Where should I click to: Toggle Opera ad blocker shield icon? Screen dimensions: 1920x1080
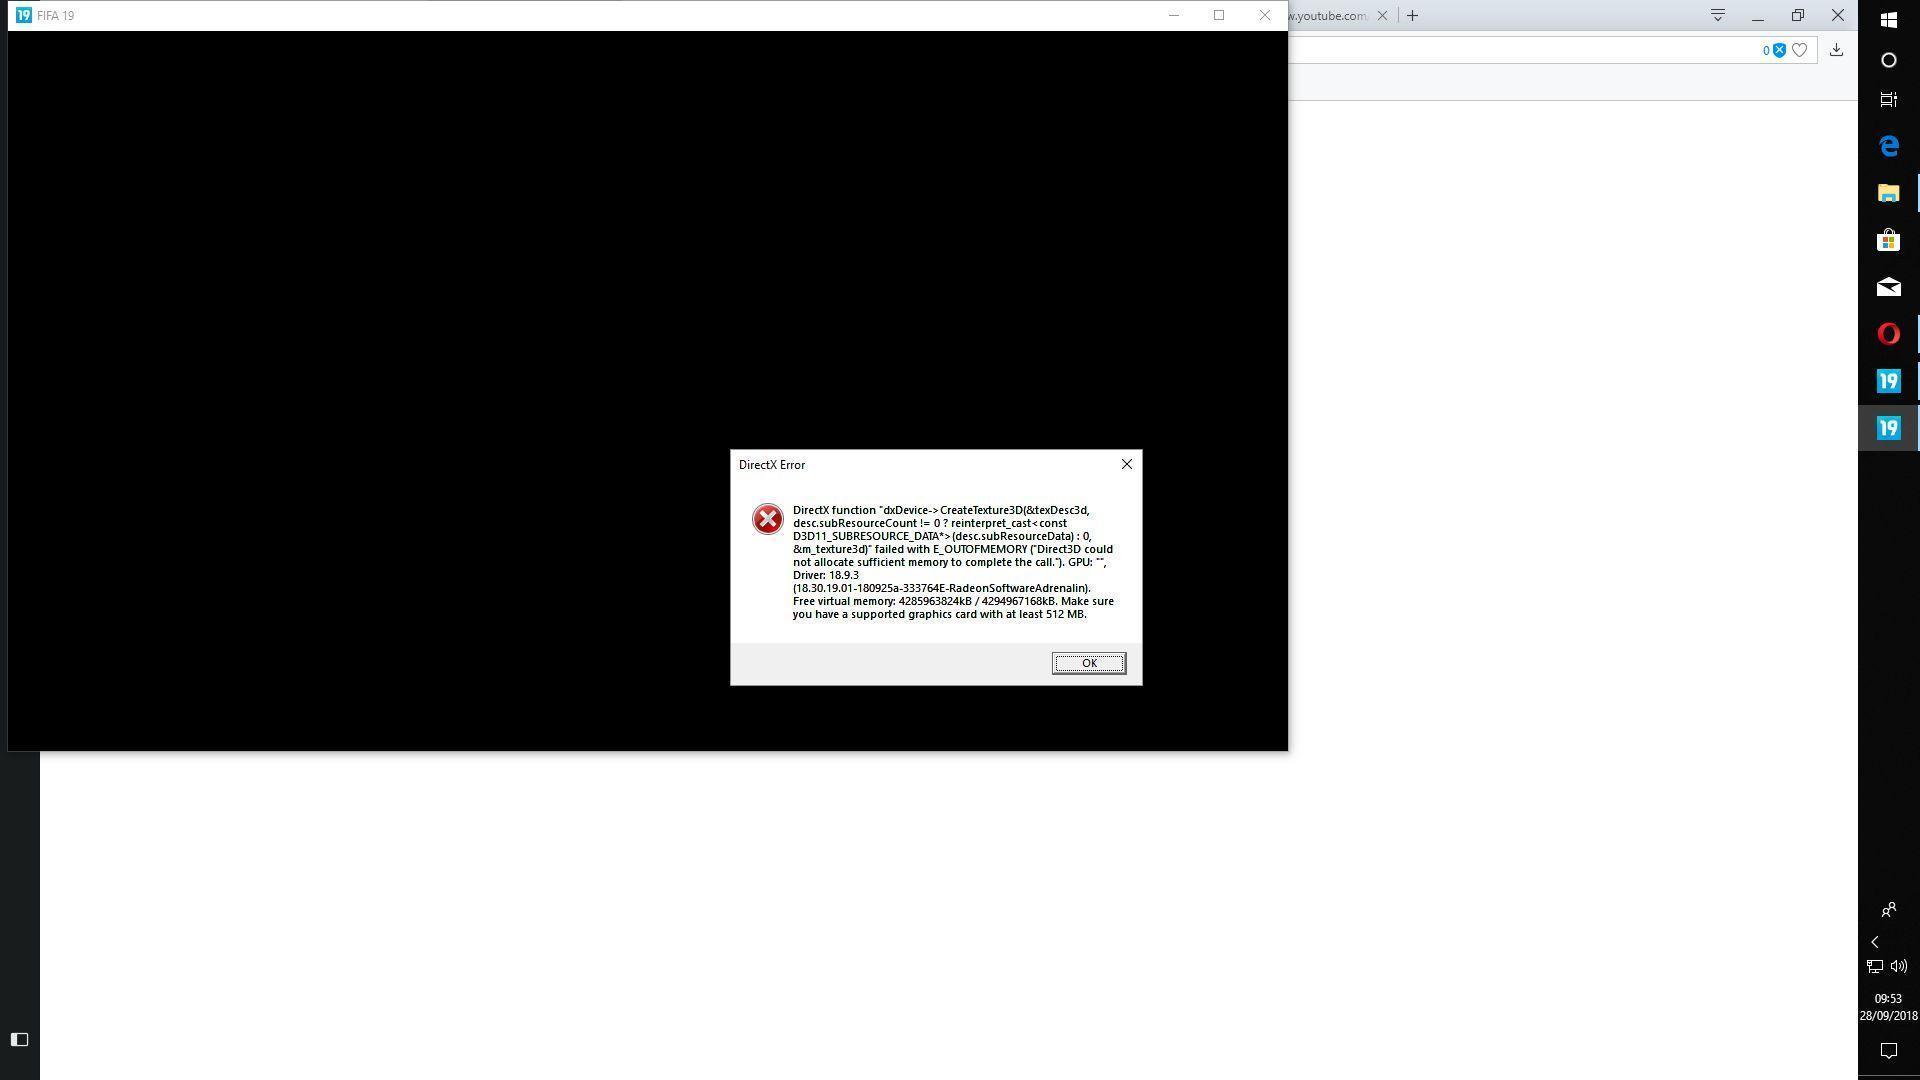click(1779, 50)
